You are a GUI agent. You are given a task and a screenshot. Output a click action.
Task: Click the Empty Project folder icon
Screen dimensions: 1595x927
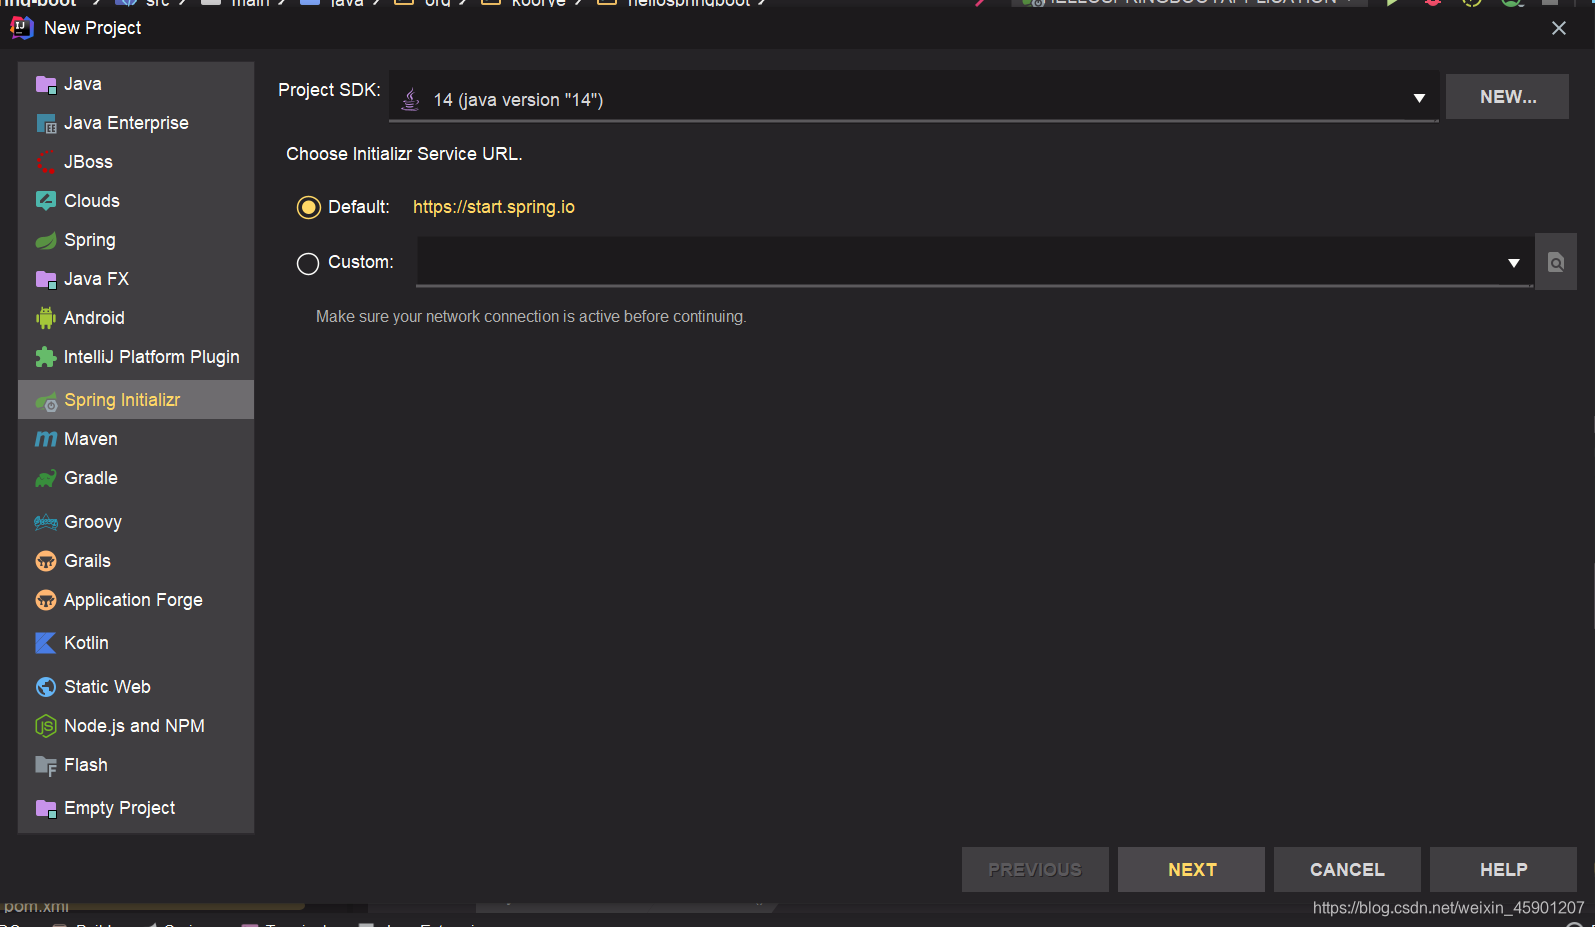pos(46,809)
